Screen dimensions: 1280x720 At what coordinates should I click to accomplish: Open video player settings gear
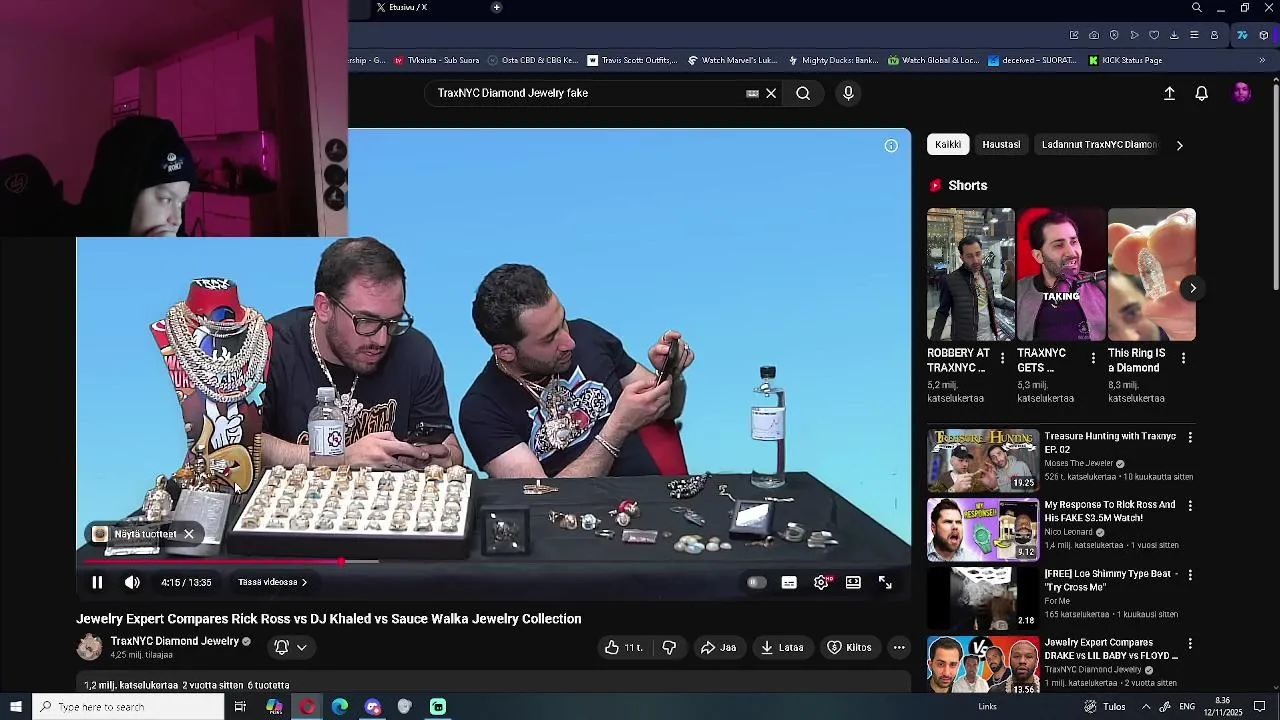tap(821, 582)
